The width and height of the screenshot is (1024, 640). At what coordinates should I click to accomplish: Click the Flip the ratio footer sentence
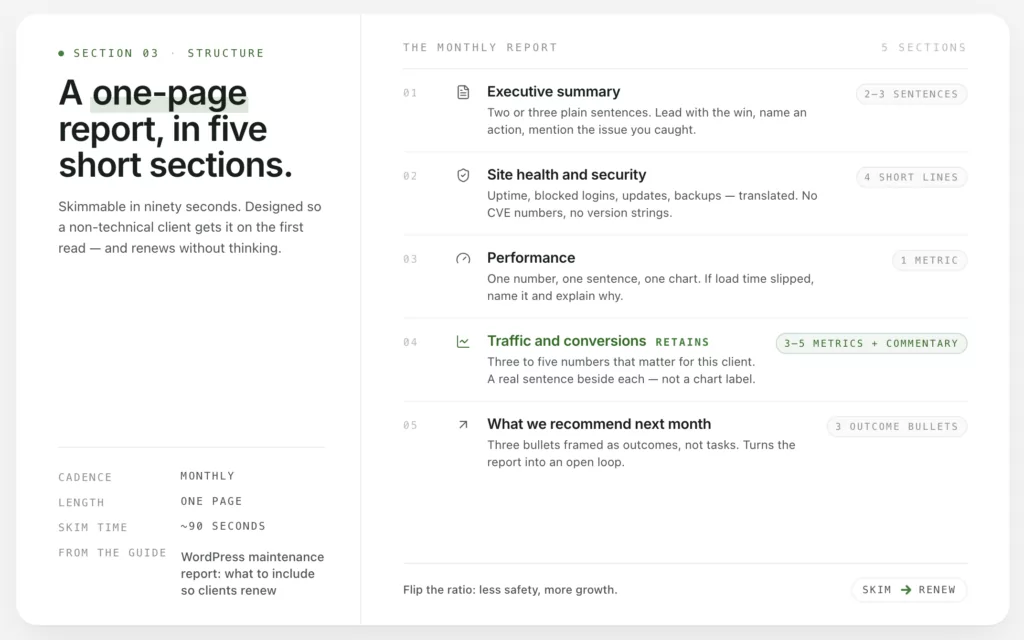pos(510,590)
